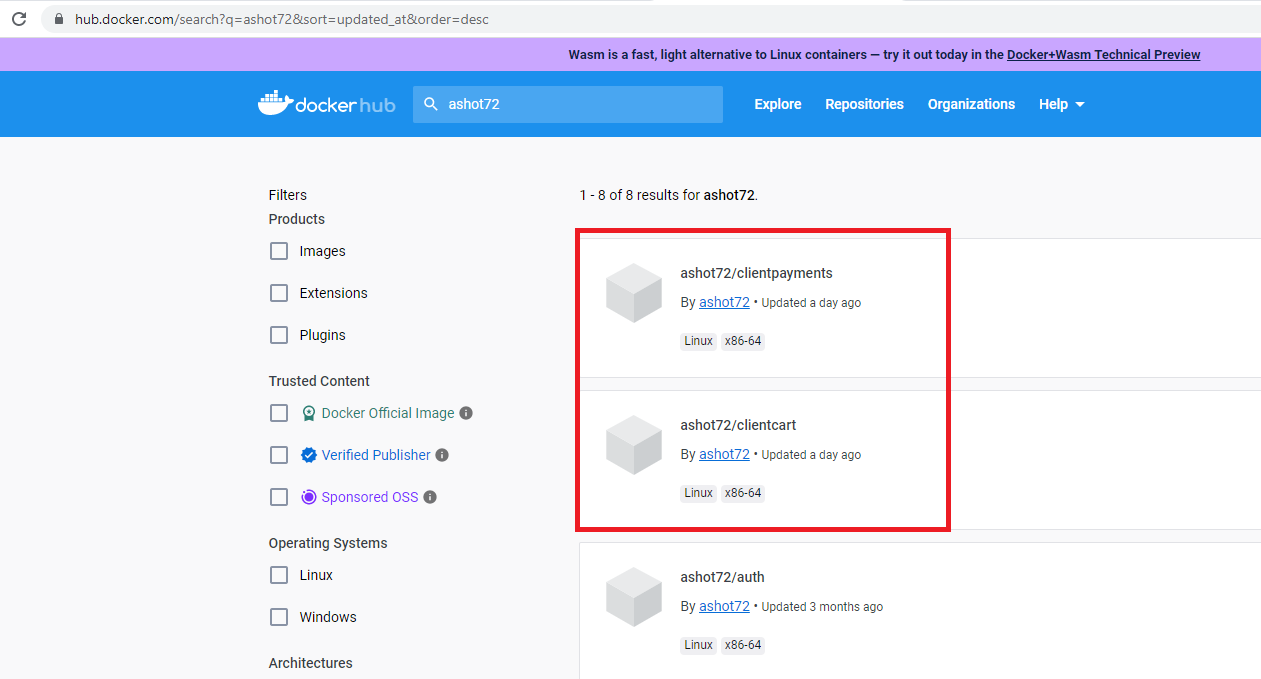Image resolution: width=1261 pixels, height=679 pixels.
Task: Expand the Help dropdown menu
Action: point(1061,104)
